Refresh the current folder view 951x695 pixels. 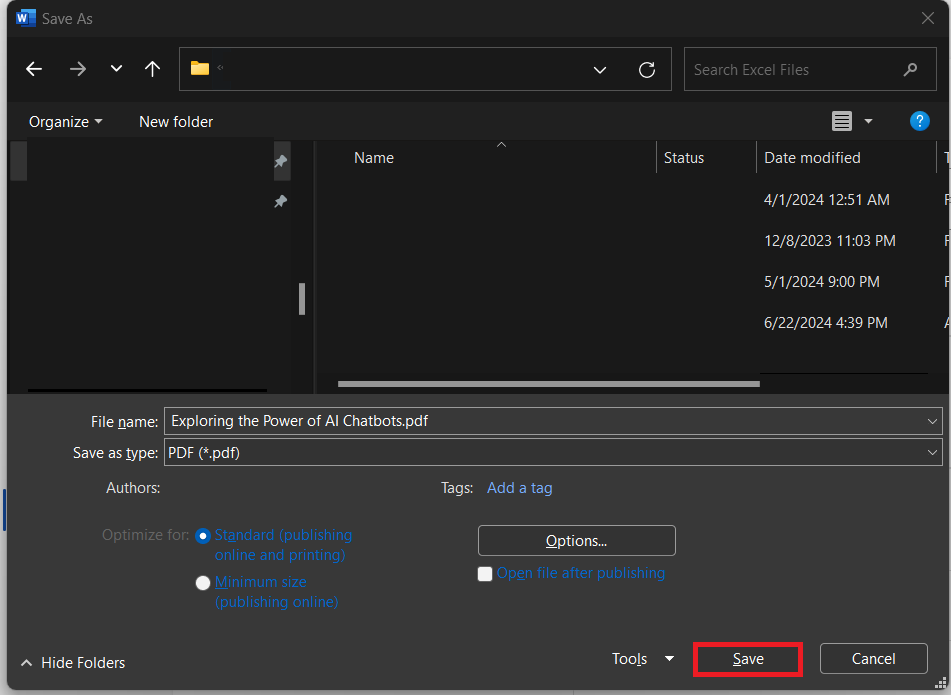pyautogui.click(x=647, y=70)
